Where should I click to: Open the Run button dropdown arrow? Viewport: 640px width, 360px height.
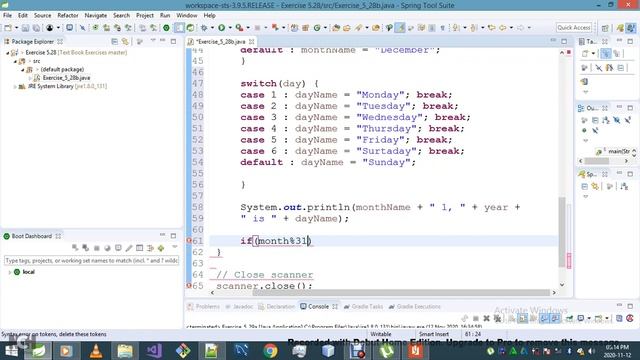230,28
